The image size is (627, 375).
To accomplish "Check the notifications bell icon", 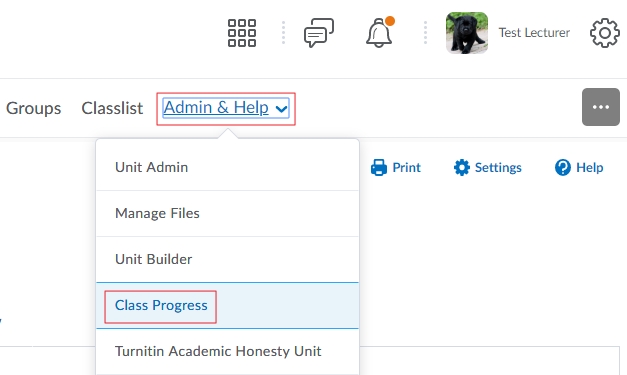I will (x=379, y=32).
